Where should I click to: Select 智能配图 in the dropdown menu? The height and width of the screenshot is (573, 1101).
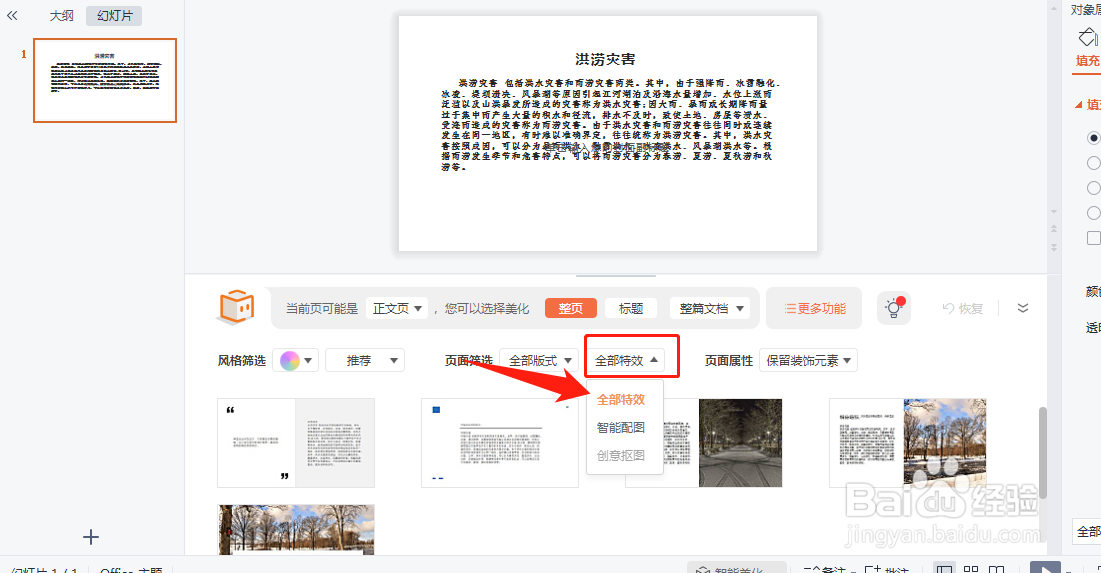coord(621,427)
